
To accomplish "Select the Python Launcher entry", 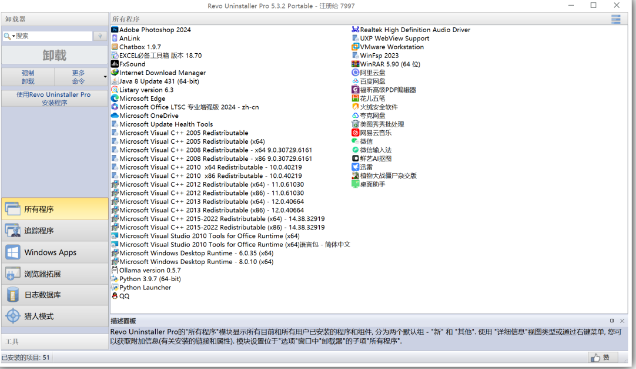I will click(x=141, y=287).
